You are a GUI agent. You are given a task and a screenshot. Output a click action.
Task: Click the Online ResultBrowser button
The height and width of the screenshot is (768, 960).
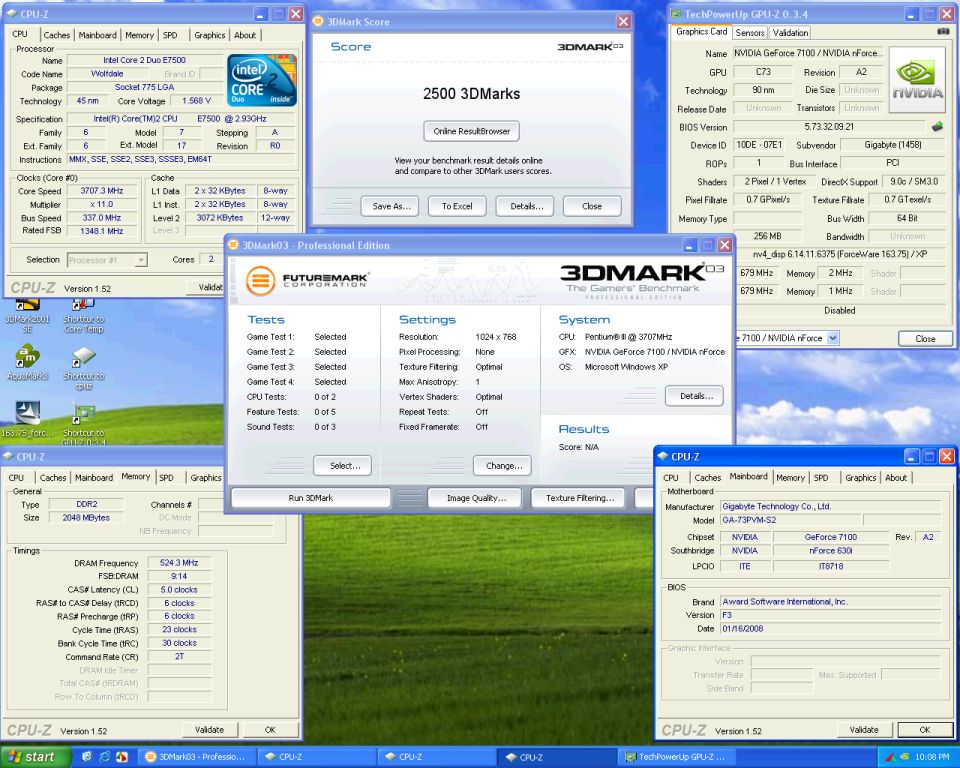click(x=471, y=131)
